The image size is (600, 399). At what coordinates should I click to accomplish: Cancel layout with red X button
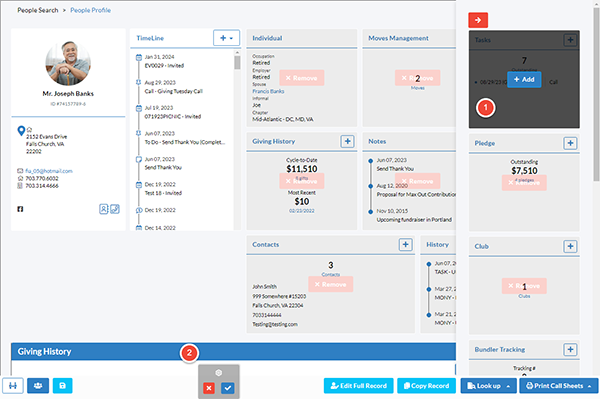pyautogui.click(x=209, y=388)
